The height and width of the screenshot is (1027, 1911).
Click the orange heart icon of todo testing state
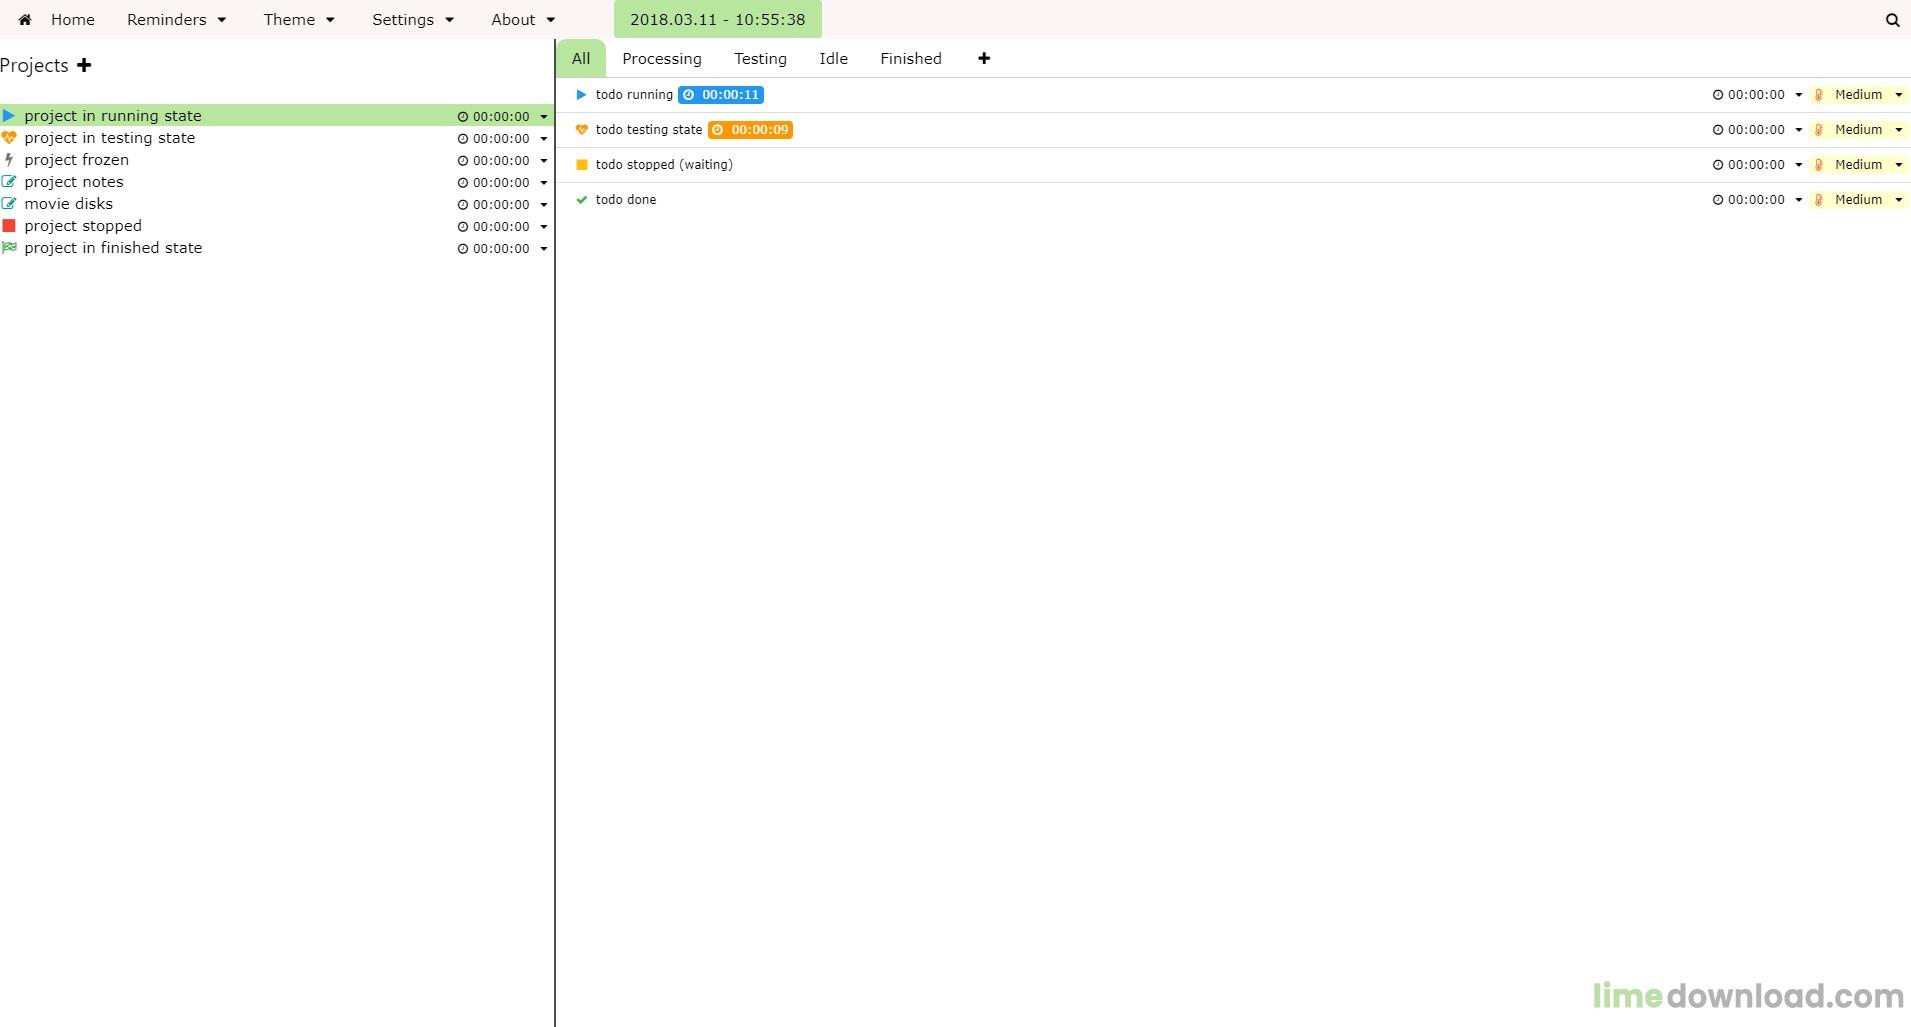581,130
